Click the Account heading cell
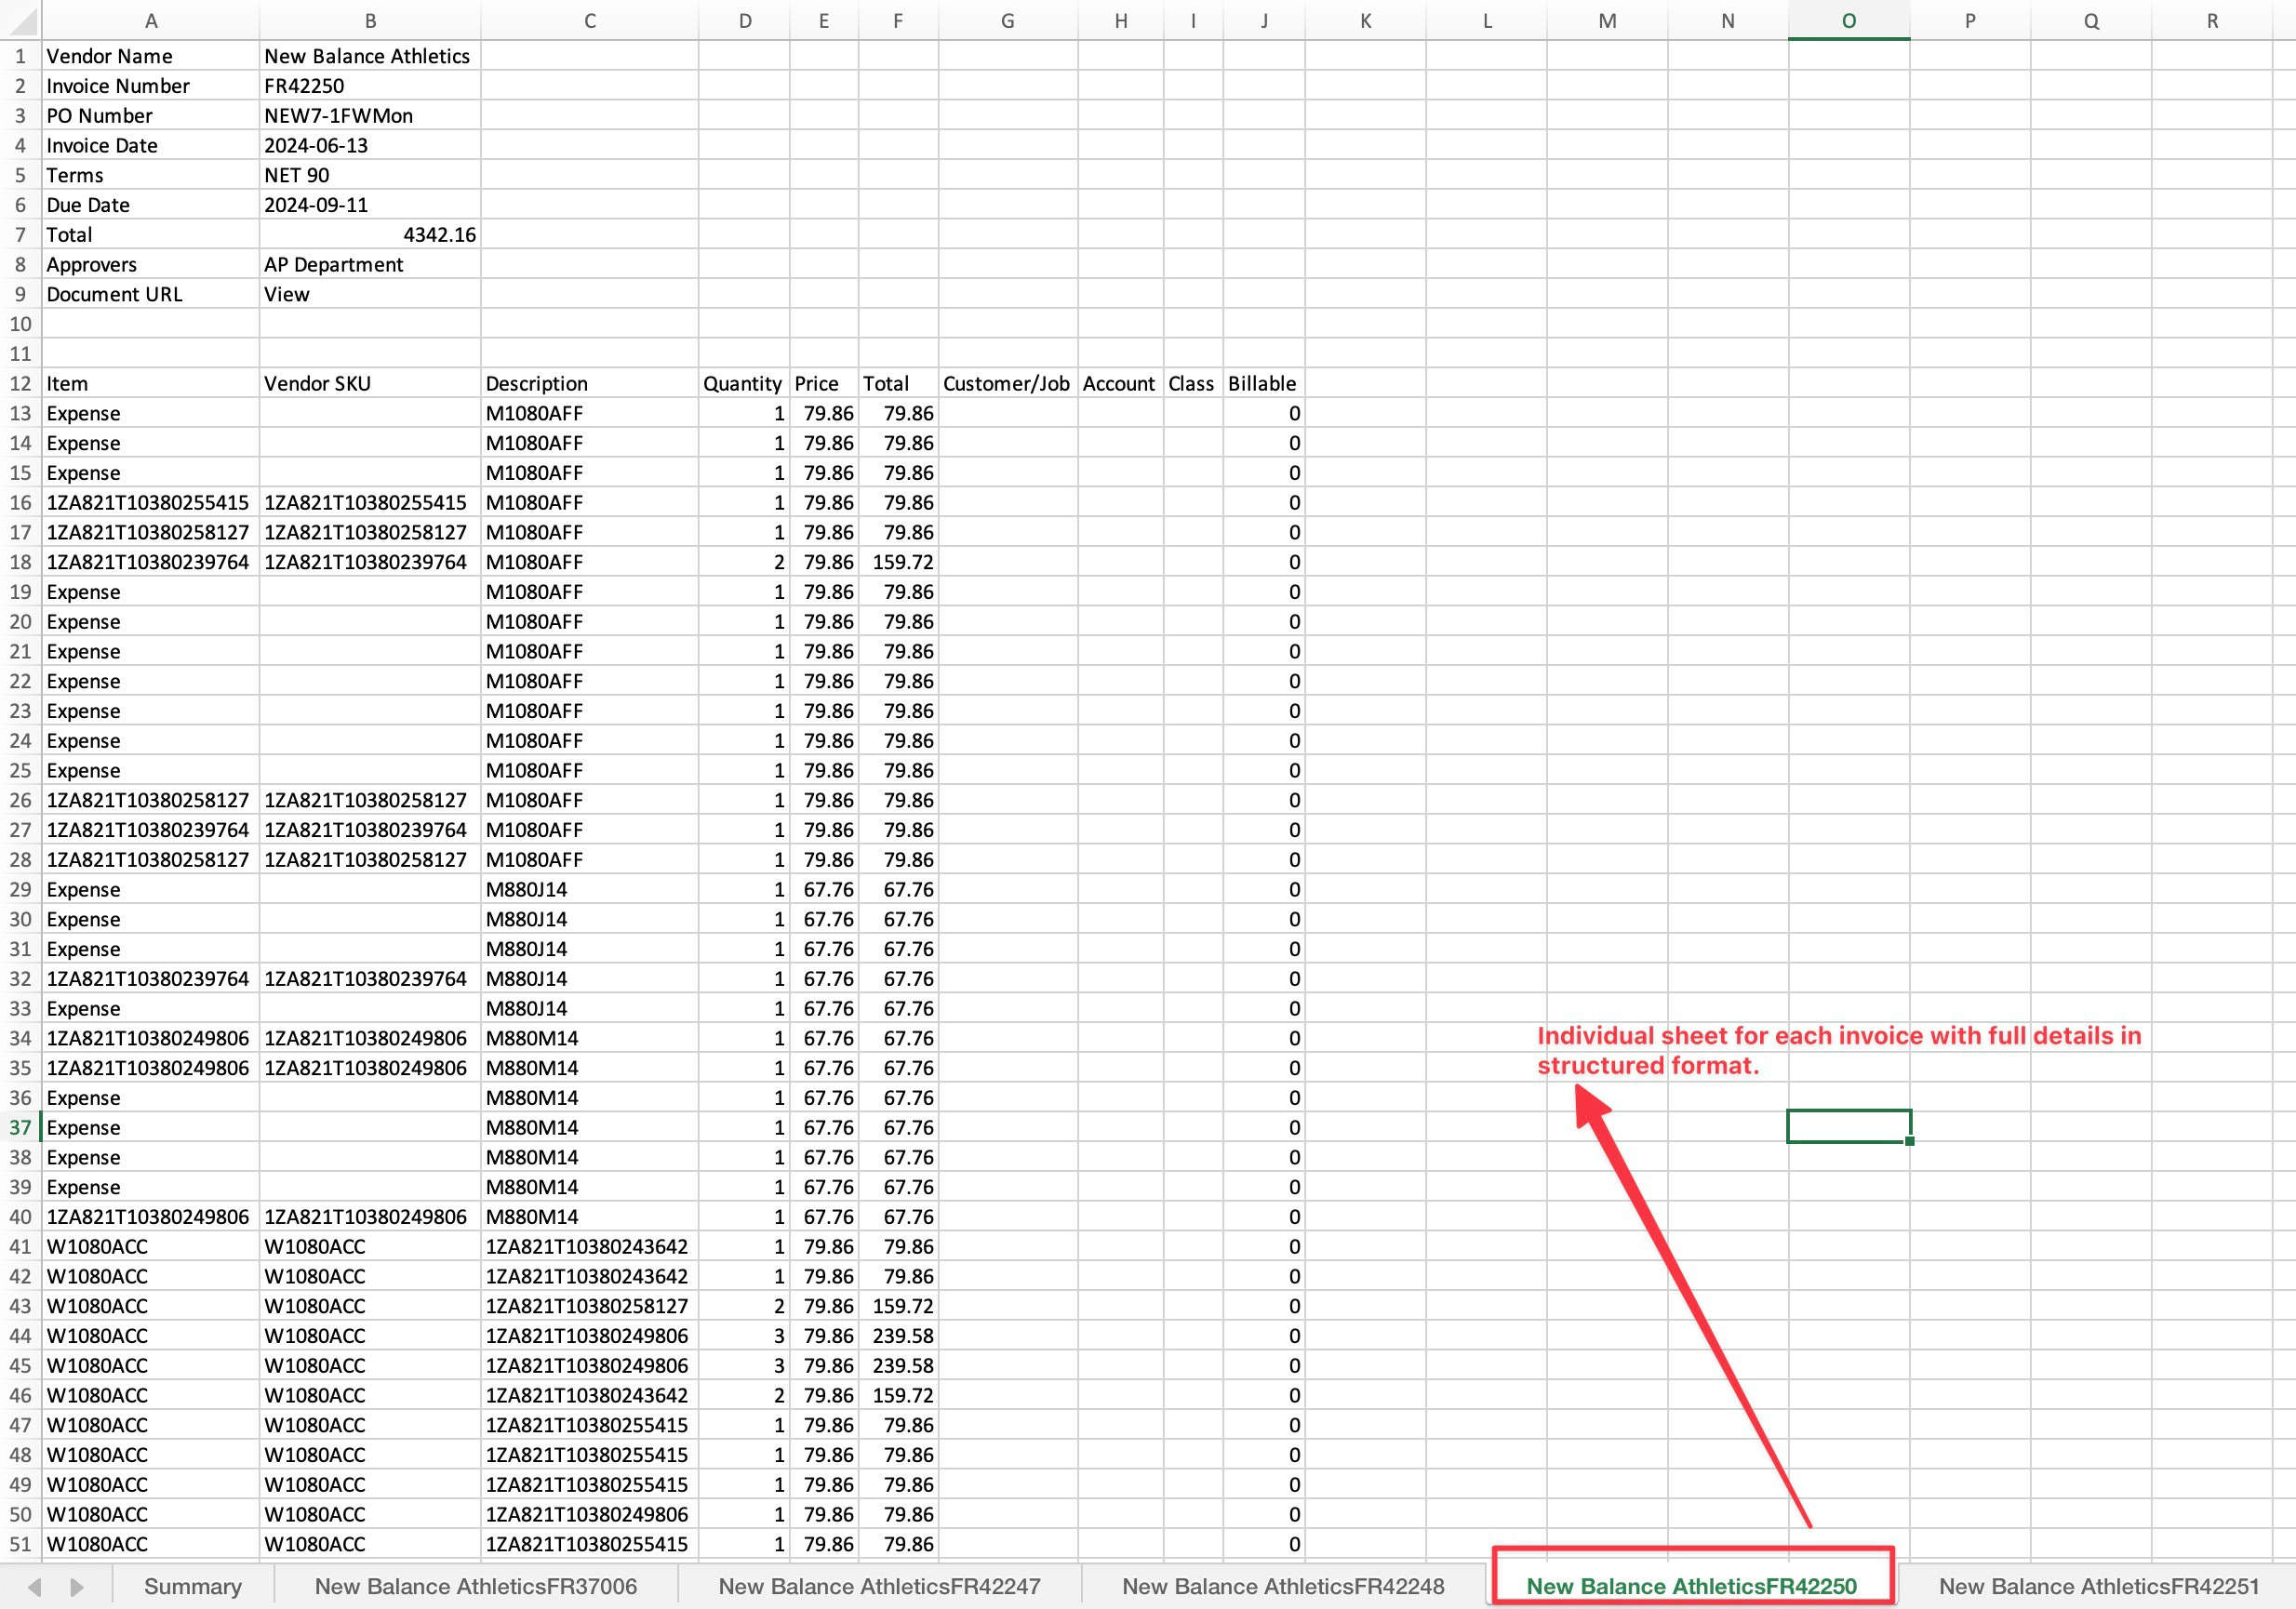 coord(1121,384)
